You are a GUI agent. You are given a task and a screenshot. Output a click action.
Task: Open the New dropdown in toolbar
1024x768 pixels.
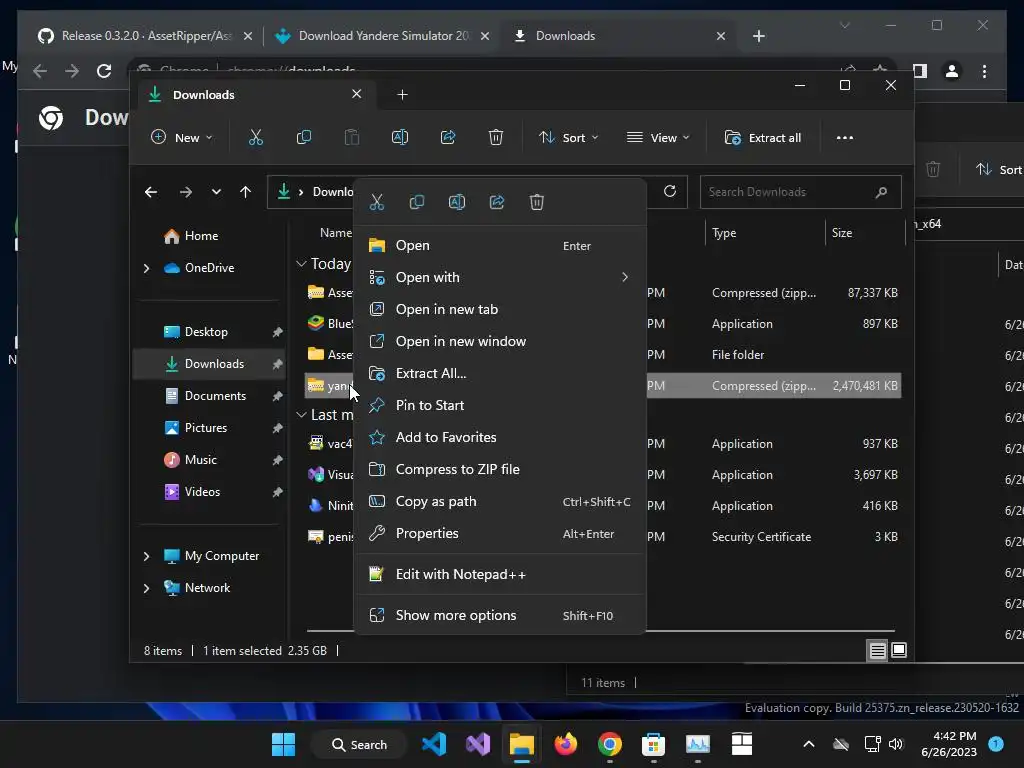point(182,138)
